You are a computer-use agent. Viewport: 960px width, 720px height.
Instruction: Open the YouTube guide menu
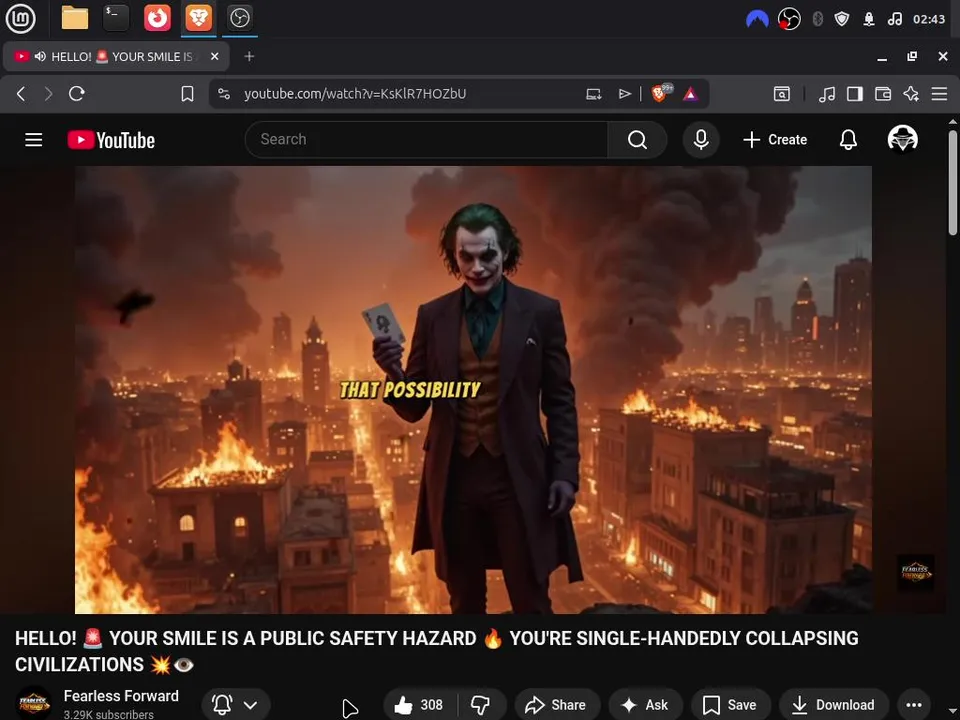34,140
